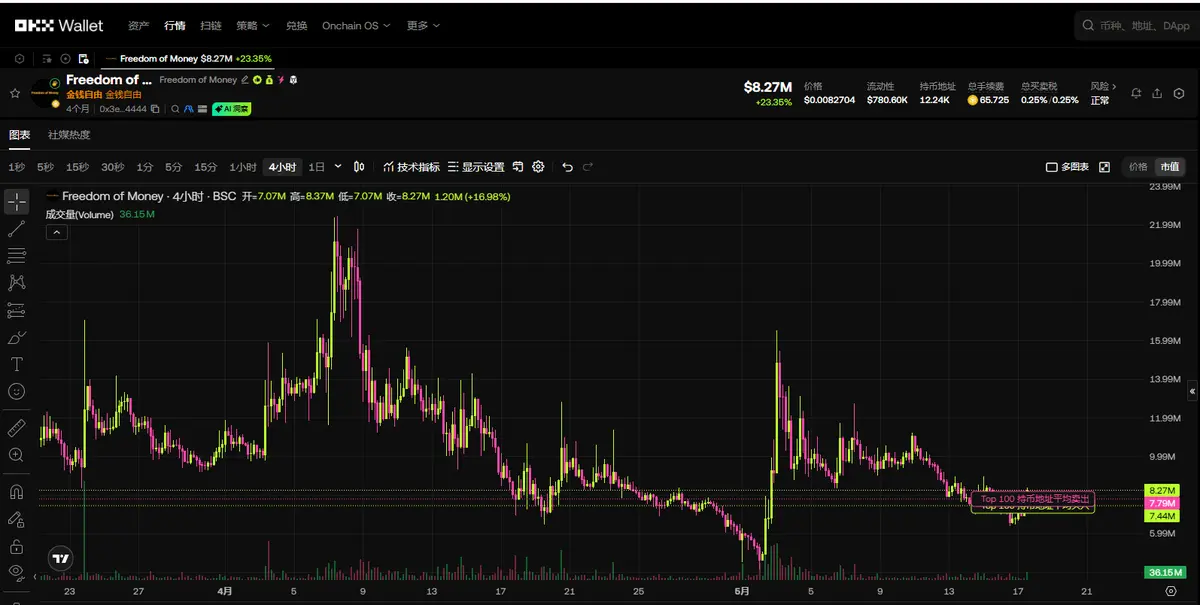Click the magnifier icon beside contract address

[175, 108]
